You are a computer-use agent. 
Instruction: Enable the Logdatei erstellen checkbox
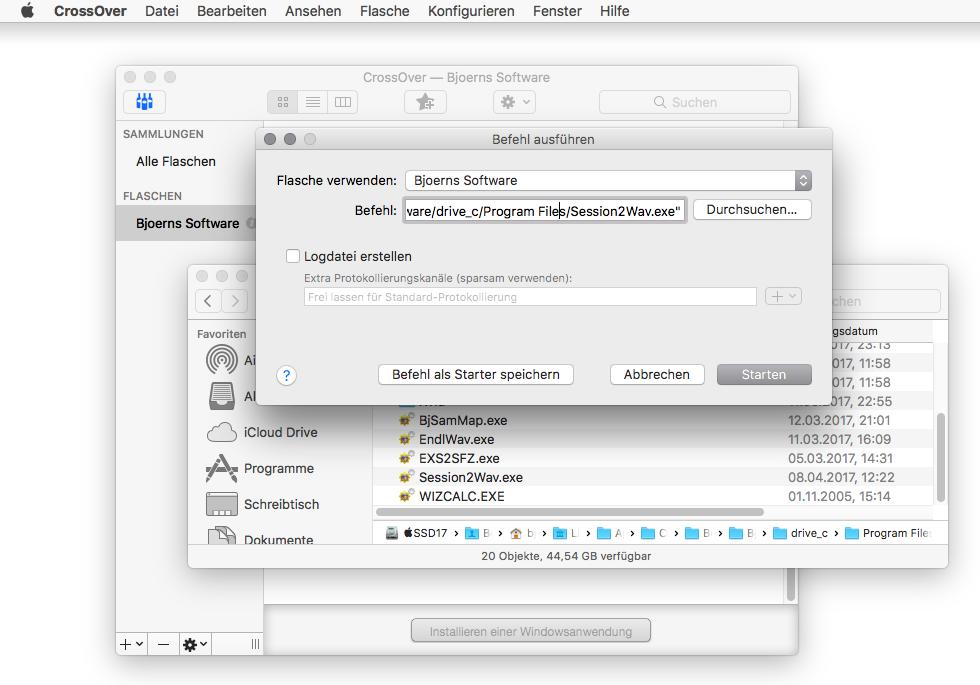[292, 256]
